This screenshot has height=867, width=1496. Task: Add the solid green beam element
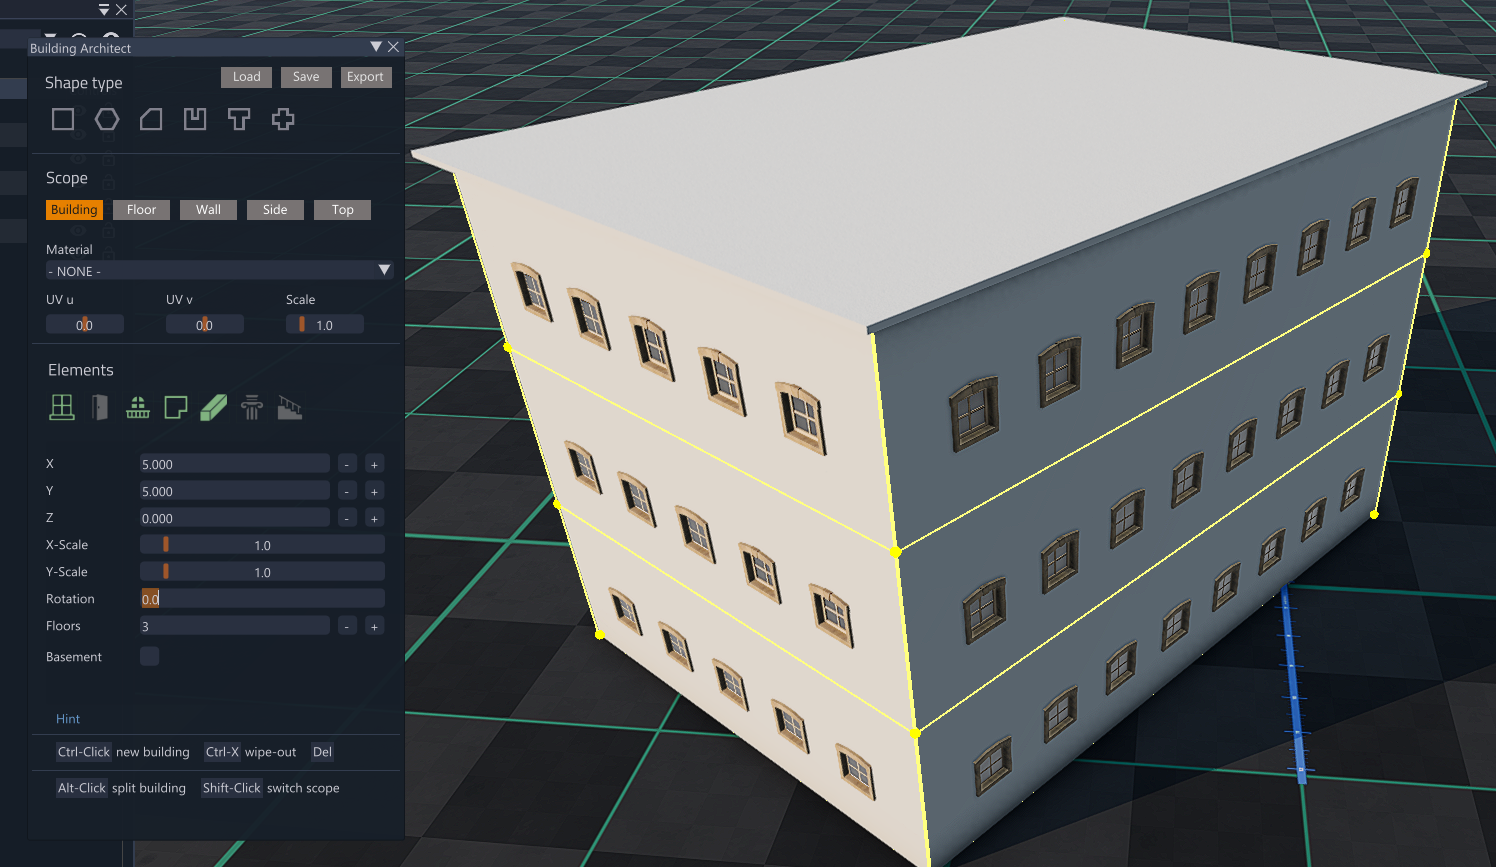214,407
